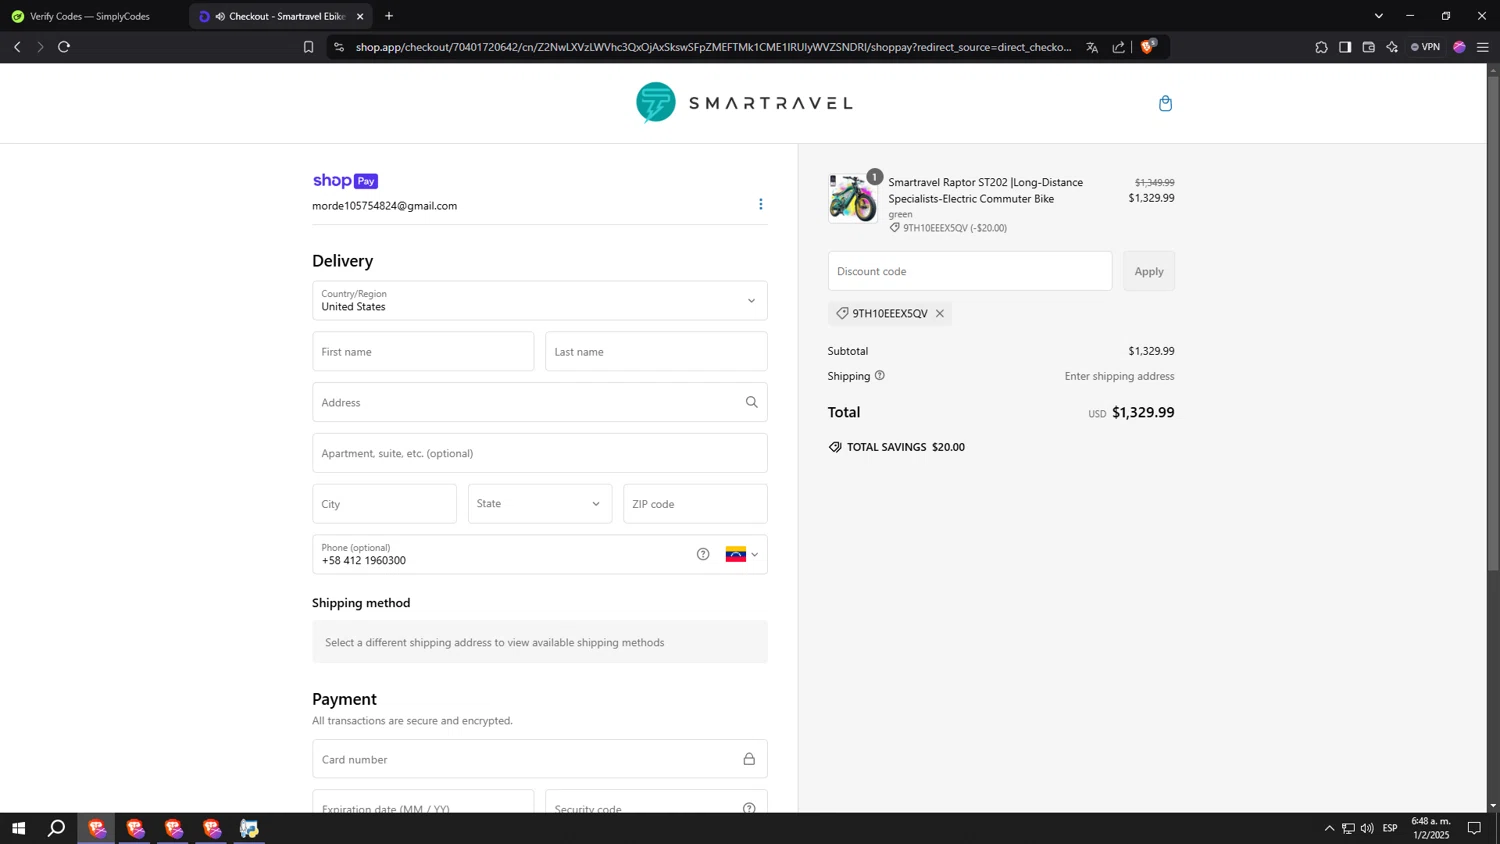Open the volume control in tray
The image size is (1500, 844).
pyautogui.click(x=1367, y=828)
